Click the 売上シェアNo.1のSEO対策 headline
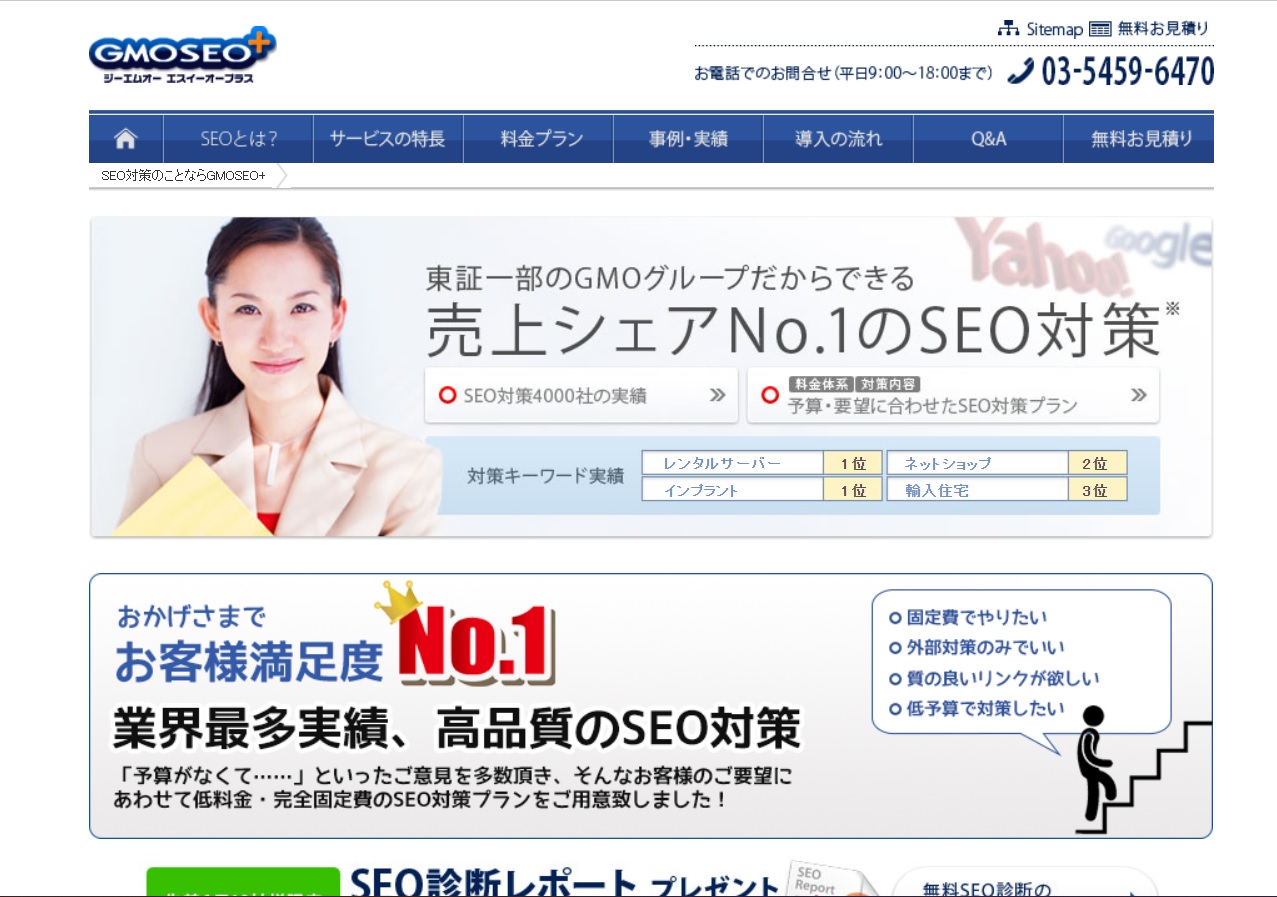This screenshot has width=1277, height=897. point(794,329)
